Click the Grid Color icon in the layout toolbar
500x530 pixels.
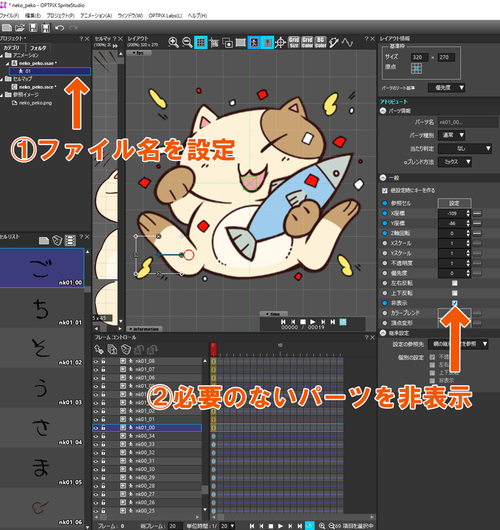click(x=307, y=42)
